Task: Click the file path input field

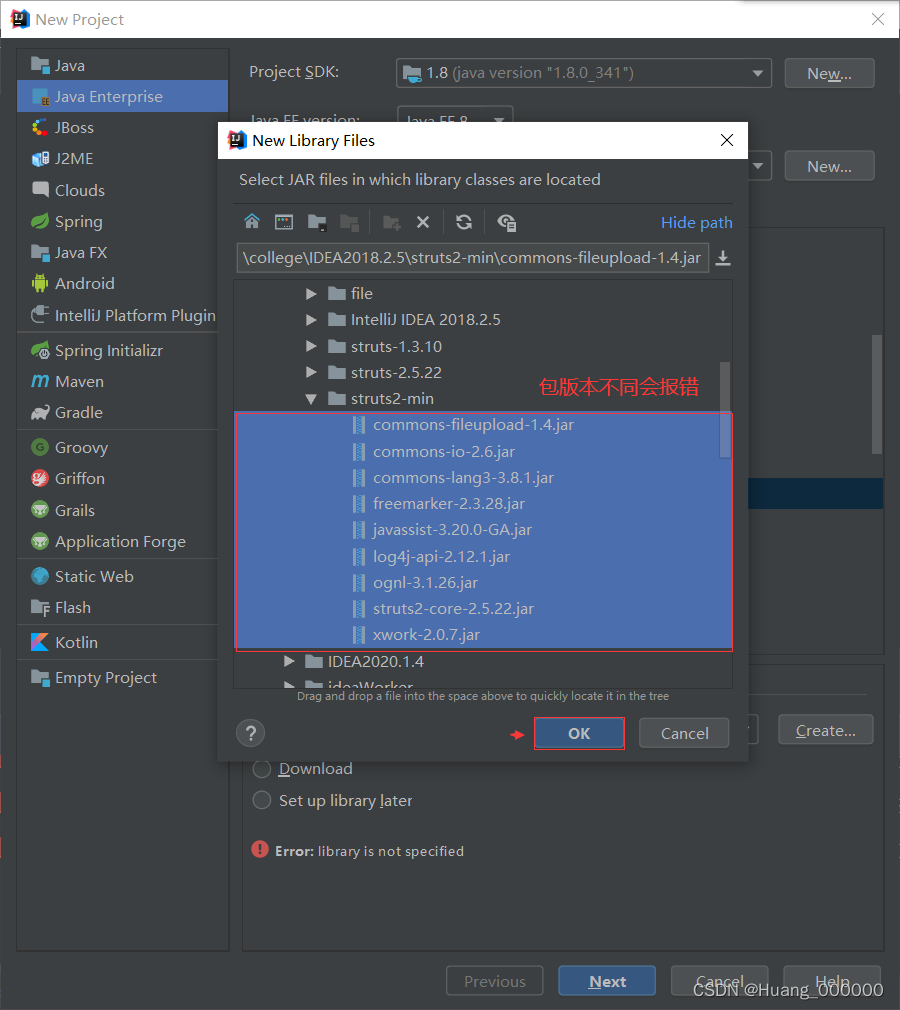Action: click(x=473, y=258)
